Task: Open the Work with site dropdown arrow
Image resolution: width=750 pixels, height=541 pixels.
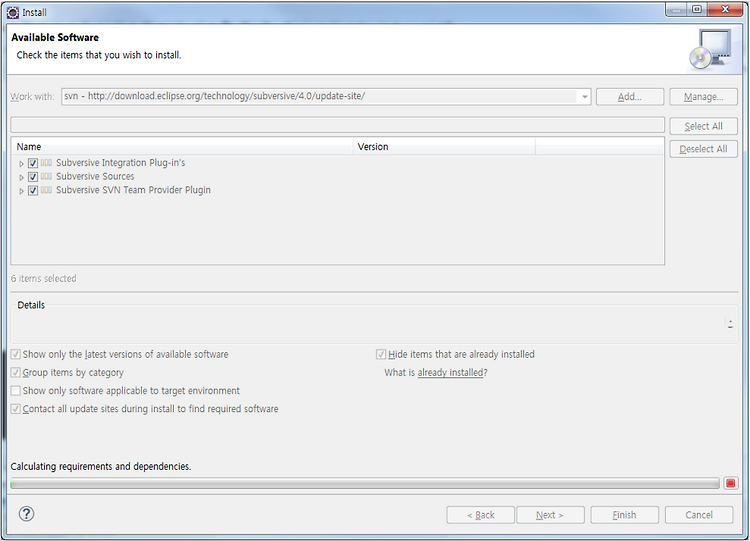Action: click(x=585, y=97)
